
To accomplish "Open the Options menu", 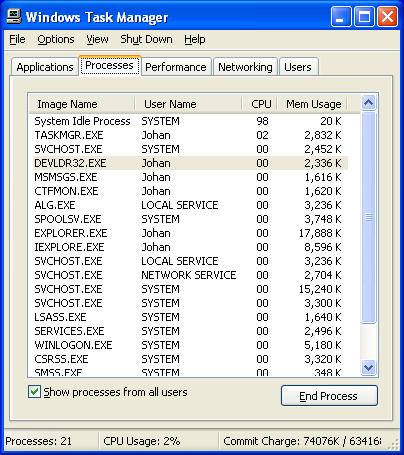I will pos(56,39).
